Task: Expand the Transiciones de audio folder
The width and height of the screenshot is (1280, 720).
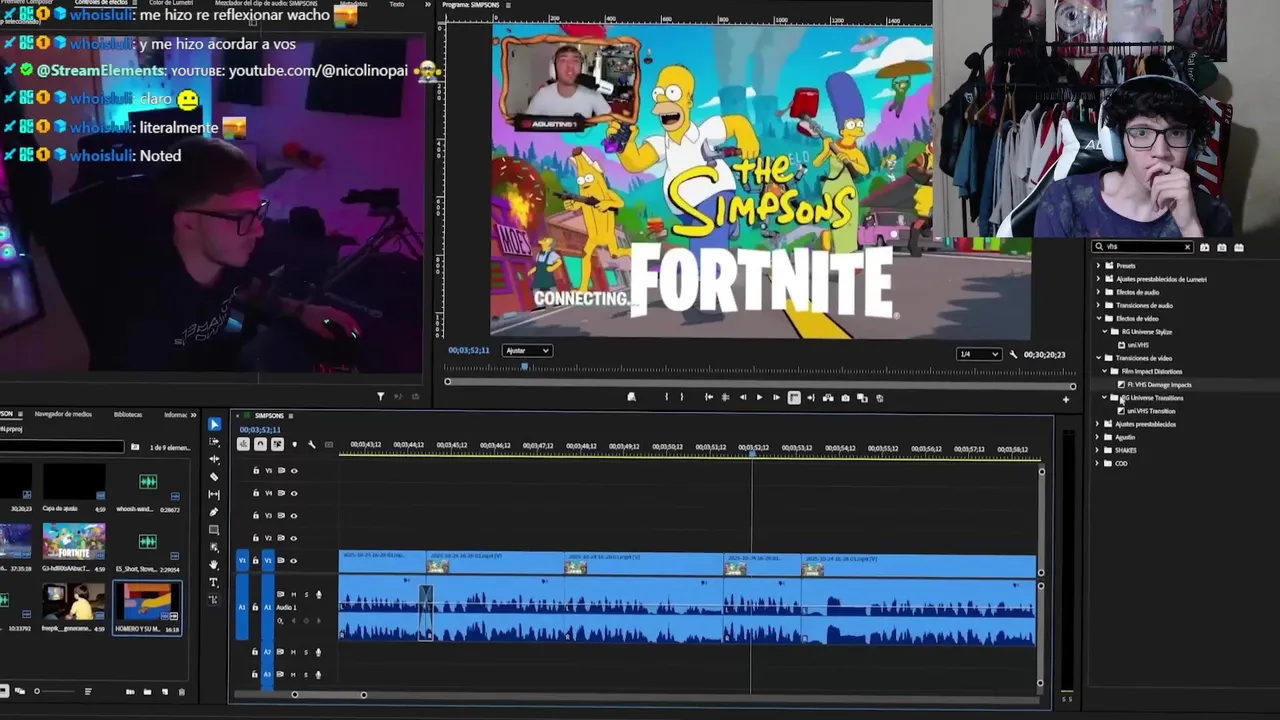Action: click(x=1098, y=305)
